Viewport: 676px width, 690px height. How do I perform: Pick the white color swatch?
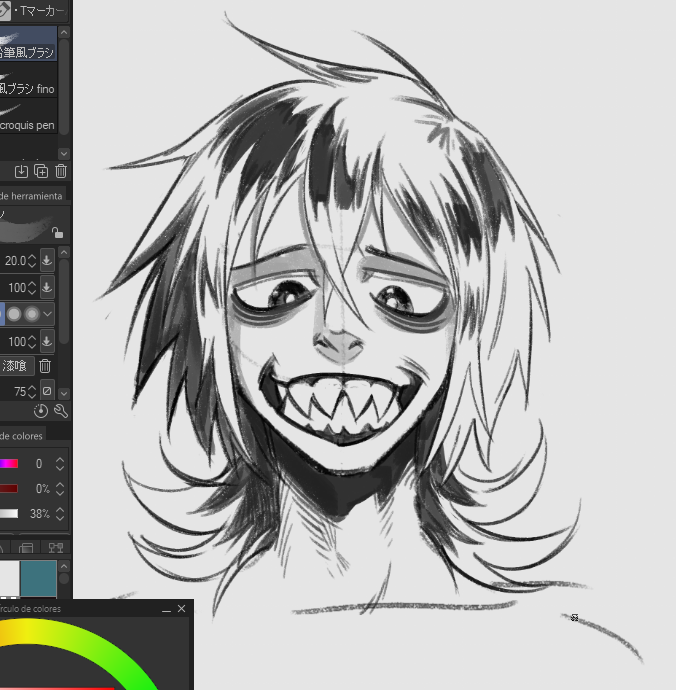10,578
